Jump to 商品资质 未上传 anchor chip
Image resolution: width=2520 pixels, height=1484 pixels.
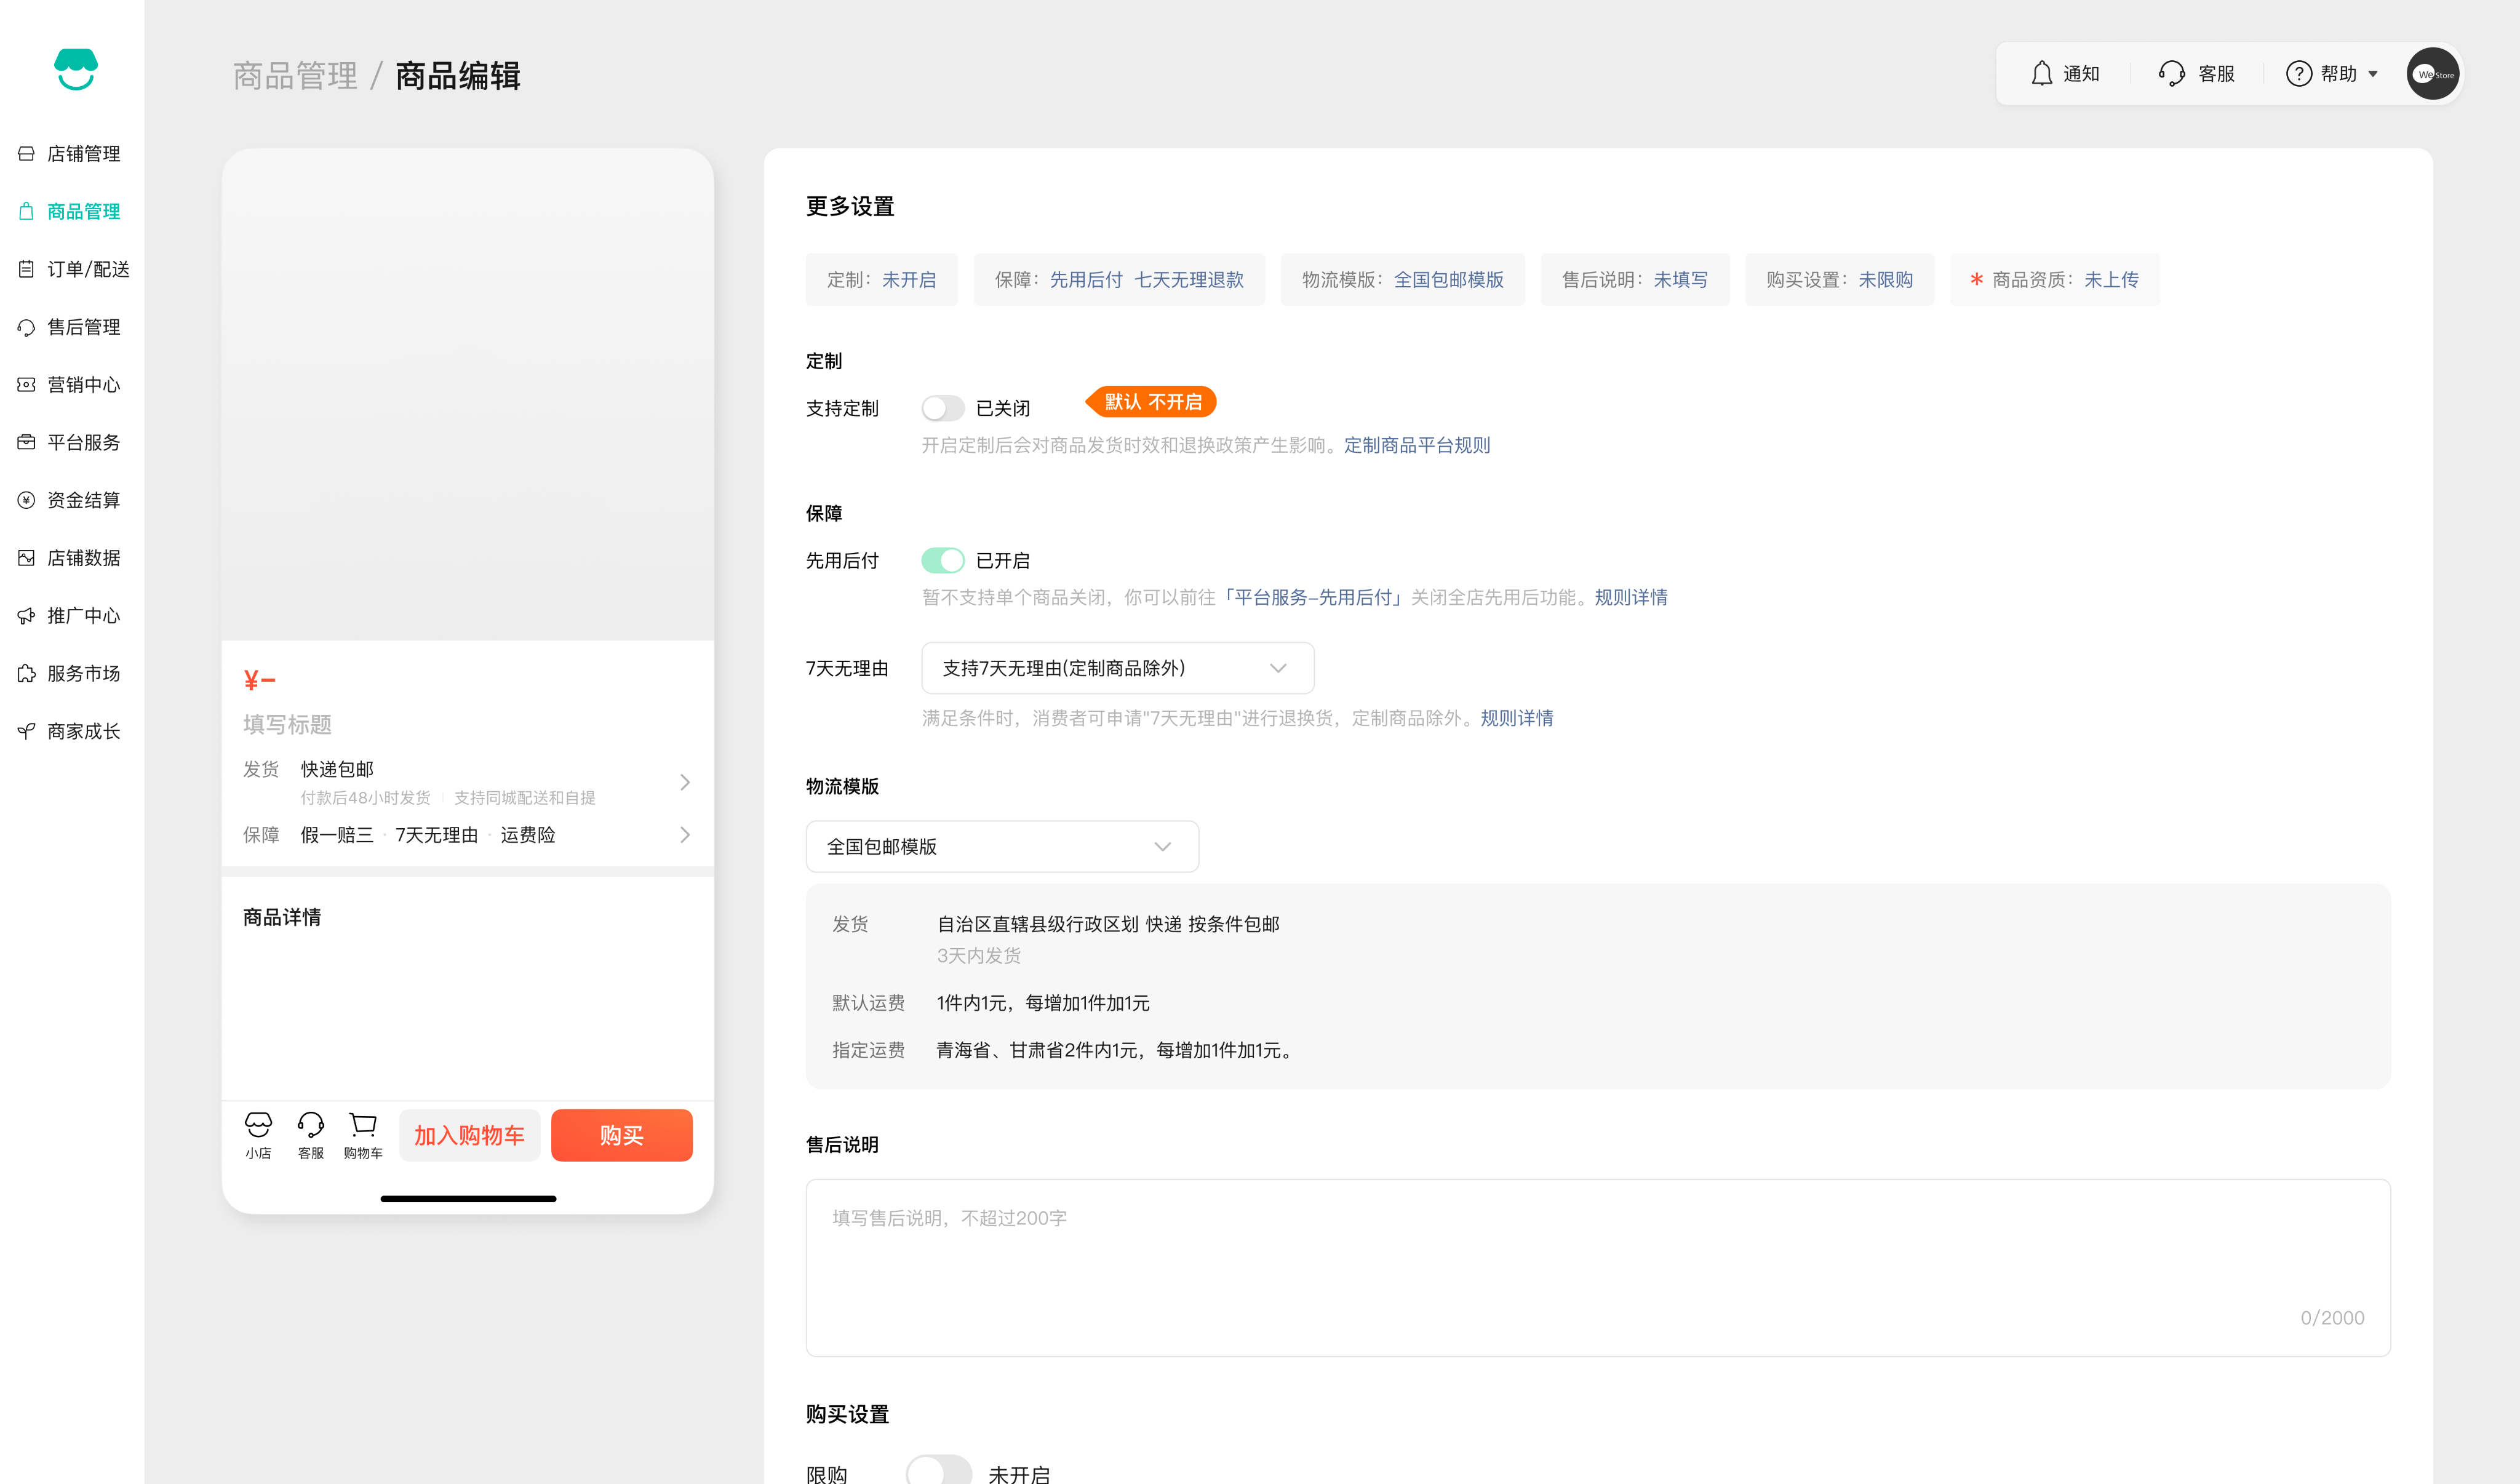[x=2055, y=280]
